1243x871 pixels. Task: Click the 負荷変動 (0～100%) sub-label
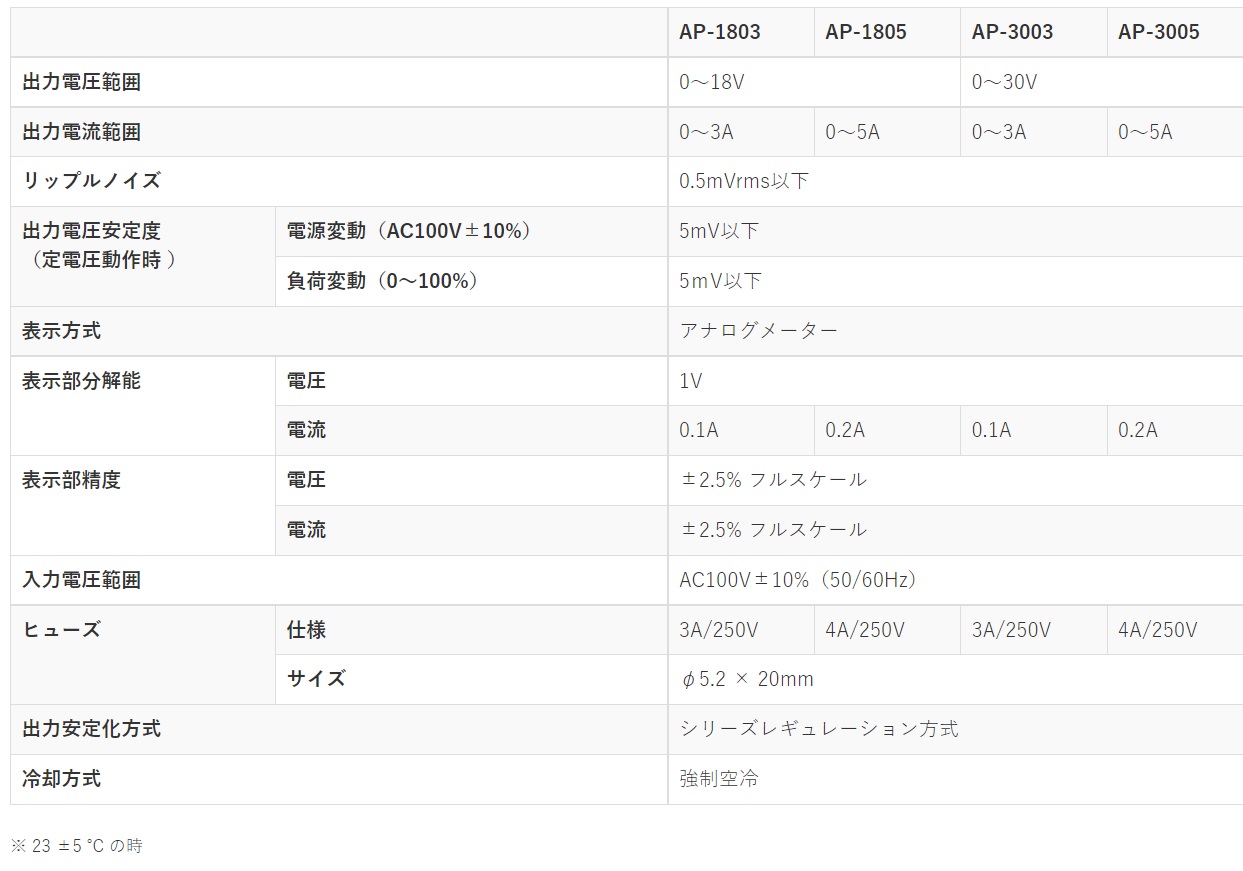[383, 281]
